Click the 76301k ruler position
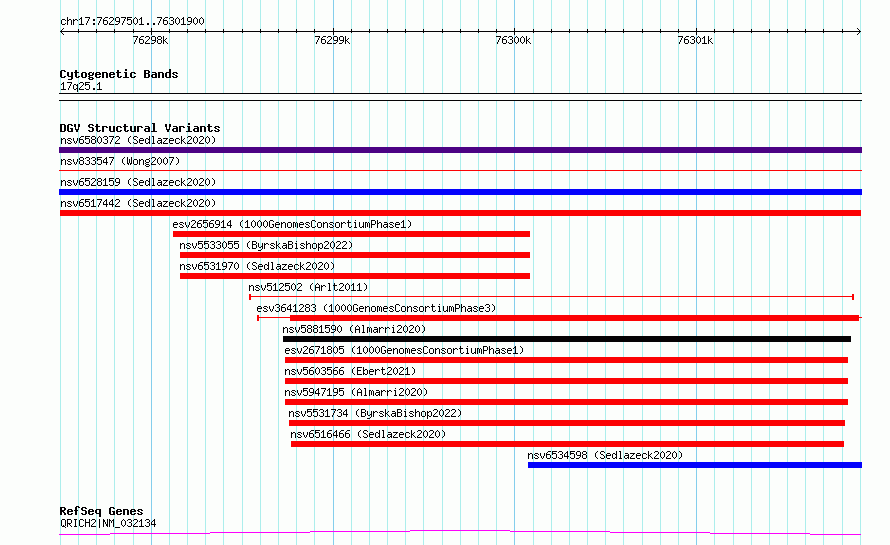This screenshot has width=890, height=545. (695, 40)
